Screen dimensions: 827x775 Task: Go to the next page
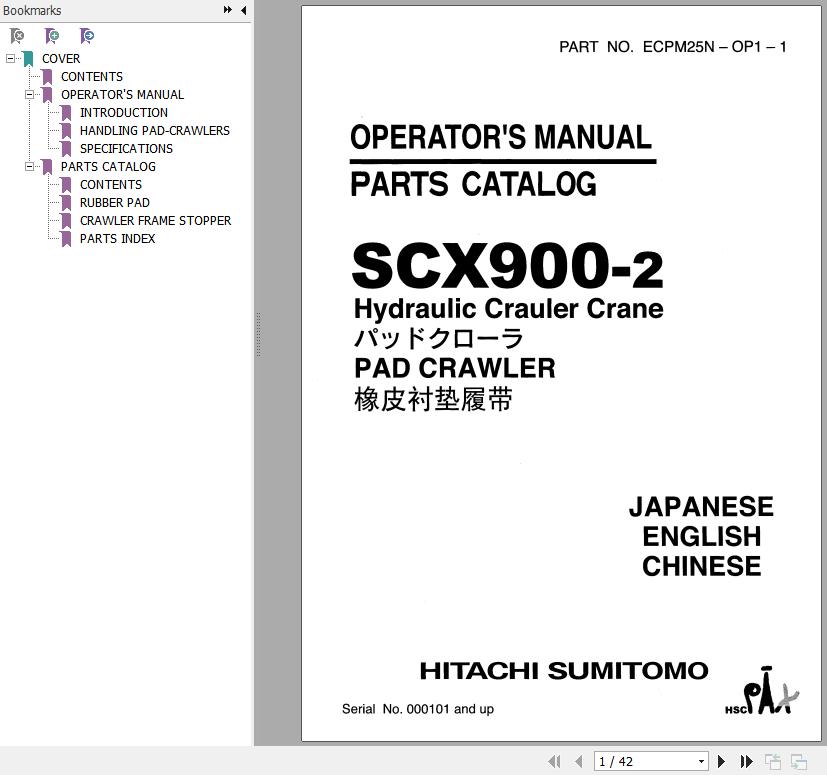pyautogui.click(x=722, y=761)
